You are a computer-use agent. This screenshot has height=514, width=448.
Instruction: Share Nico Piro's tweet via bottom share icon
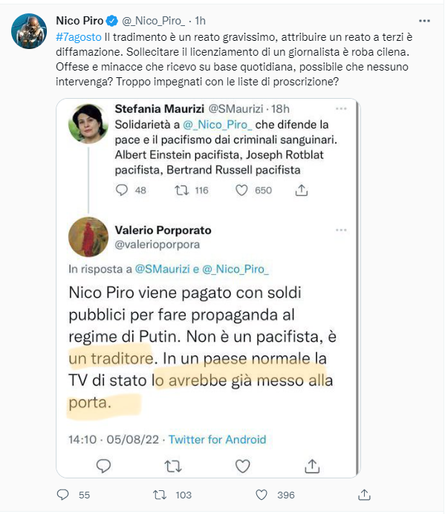pos(364,495)
